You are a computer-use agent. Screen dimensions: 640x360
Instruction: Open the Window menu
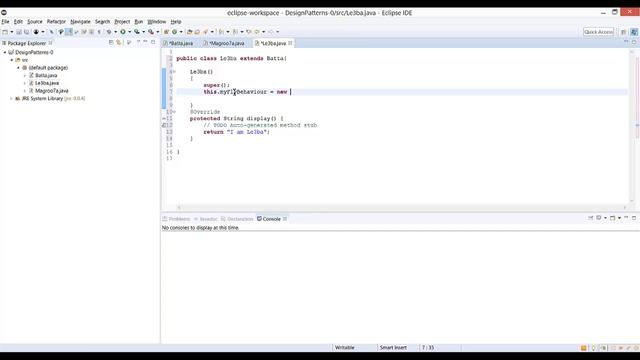pos(157,22)
